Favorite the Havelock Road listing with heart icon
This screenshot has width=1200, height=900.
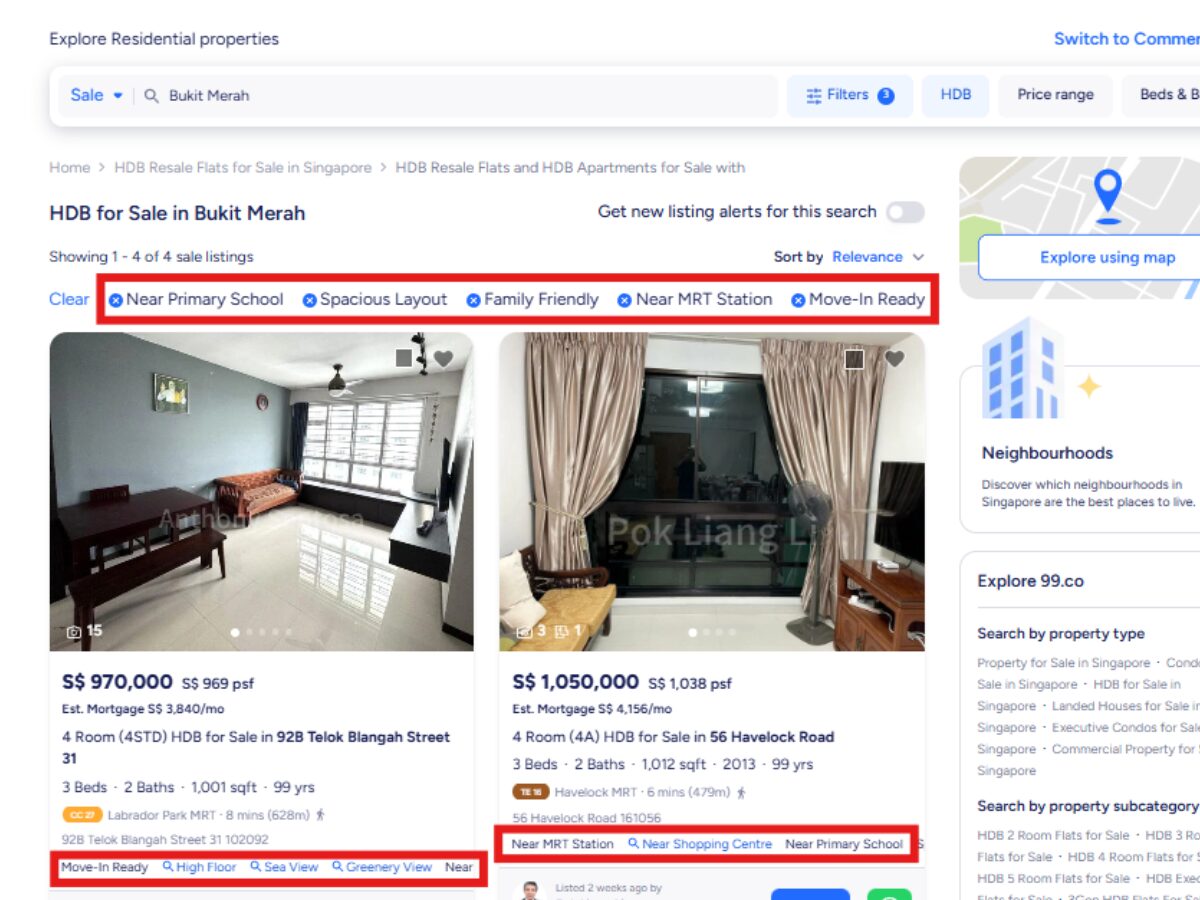point(894,358)
